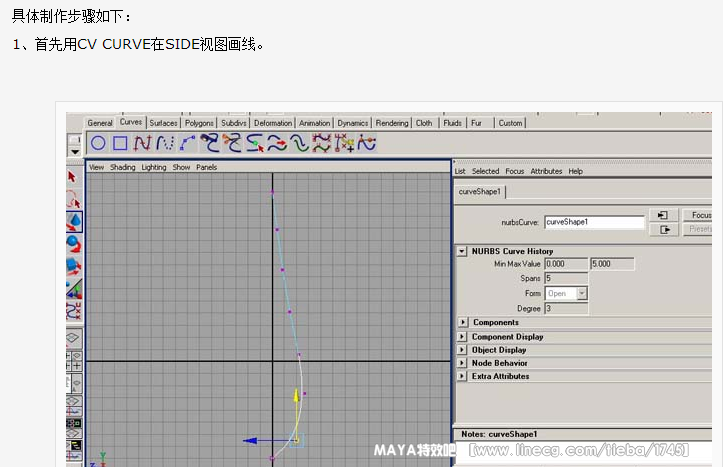Screen dimensions: 723x467
Task: Click the select input connection arrow button
Action: click(663, 215)
